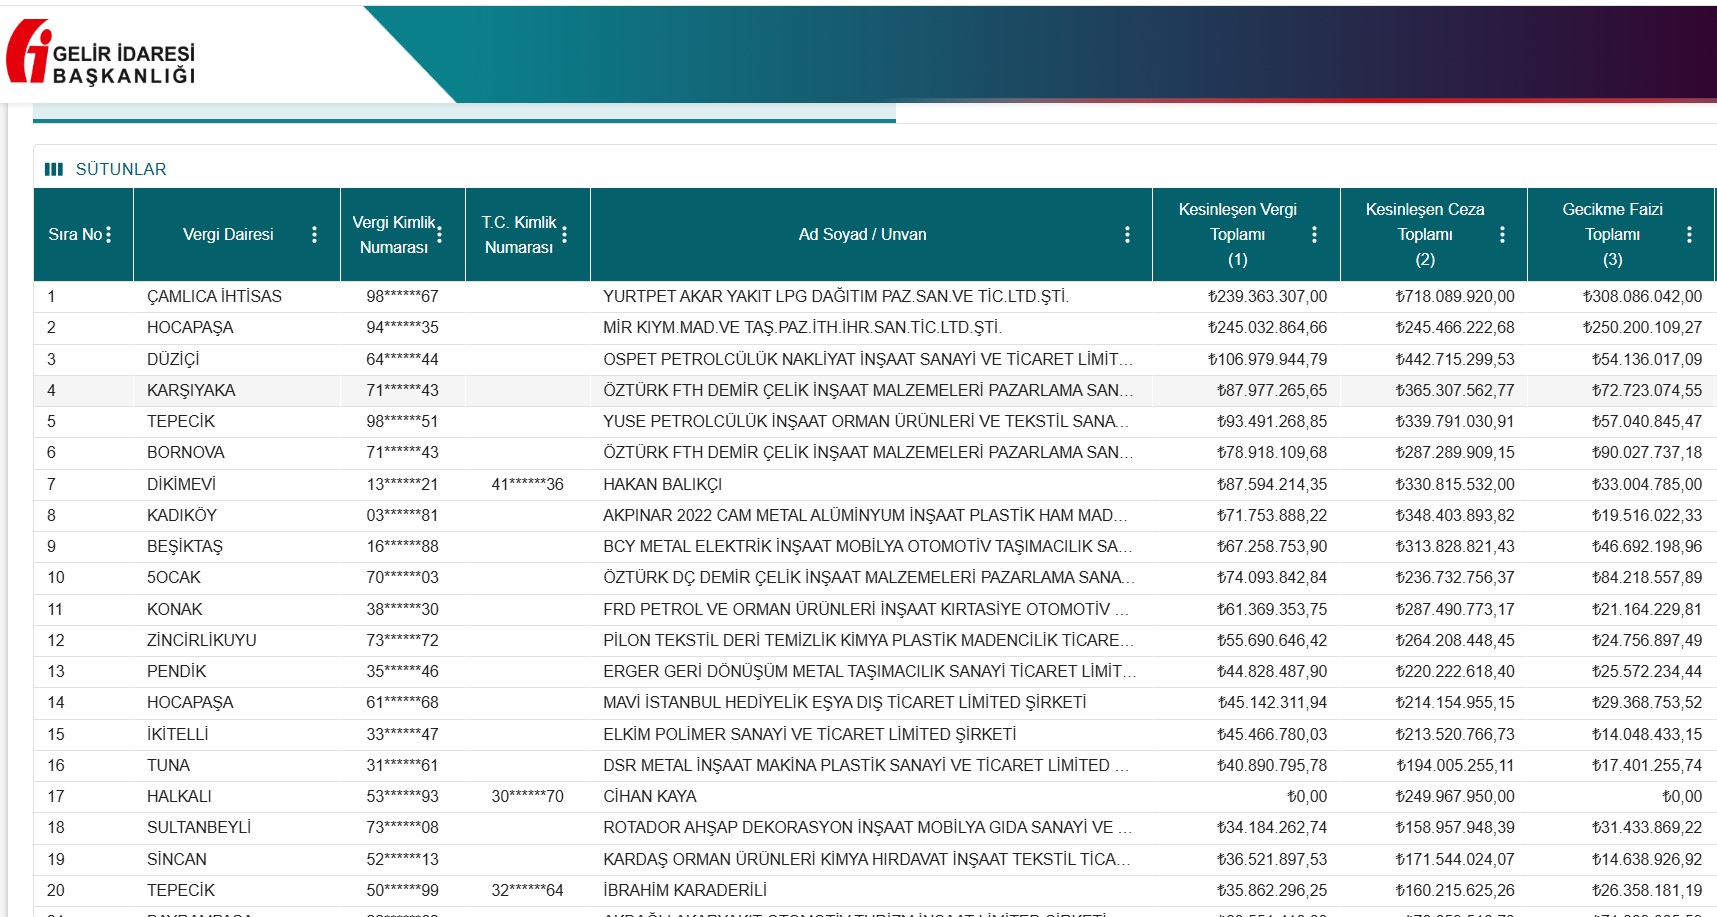Click OSPET PETROLCÜLÜK NAKLİYAT company name

pyautogui.click(x=868, y=359)
